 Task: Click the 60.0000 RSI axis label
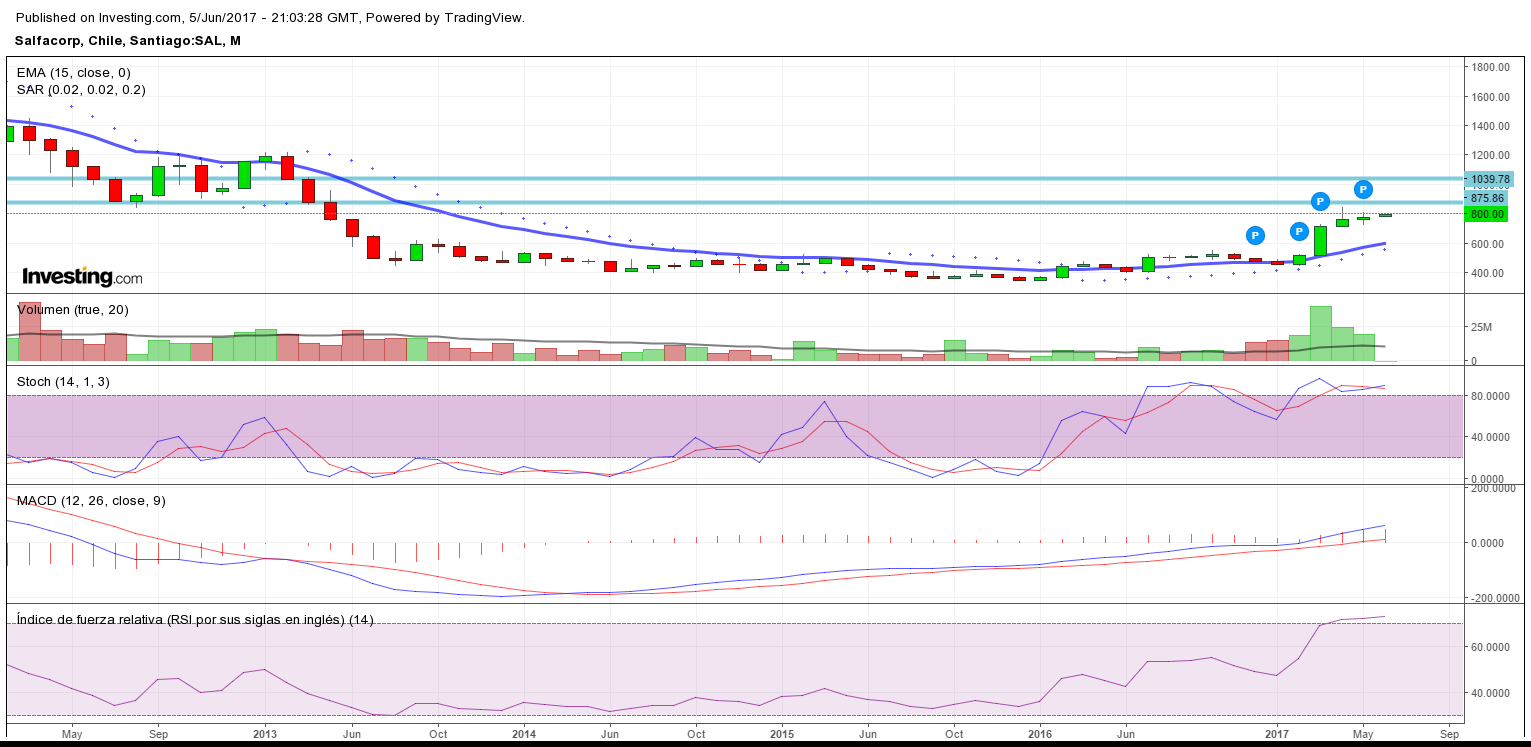click(1490, 647)
